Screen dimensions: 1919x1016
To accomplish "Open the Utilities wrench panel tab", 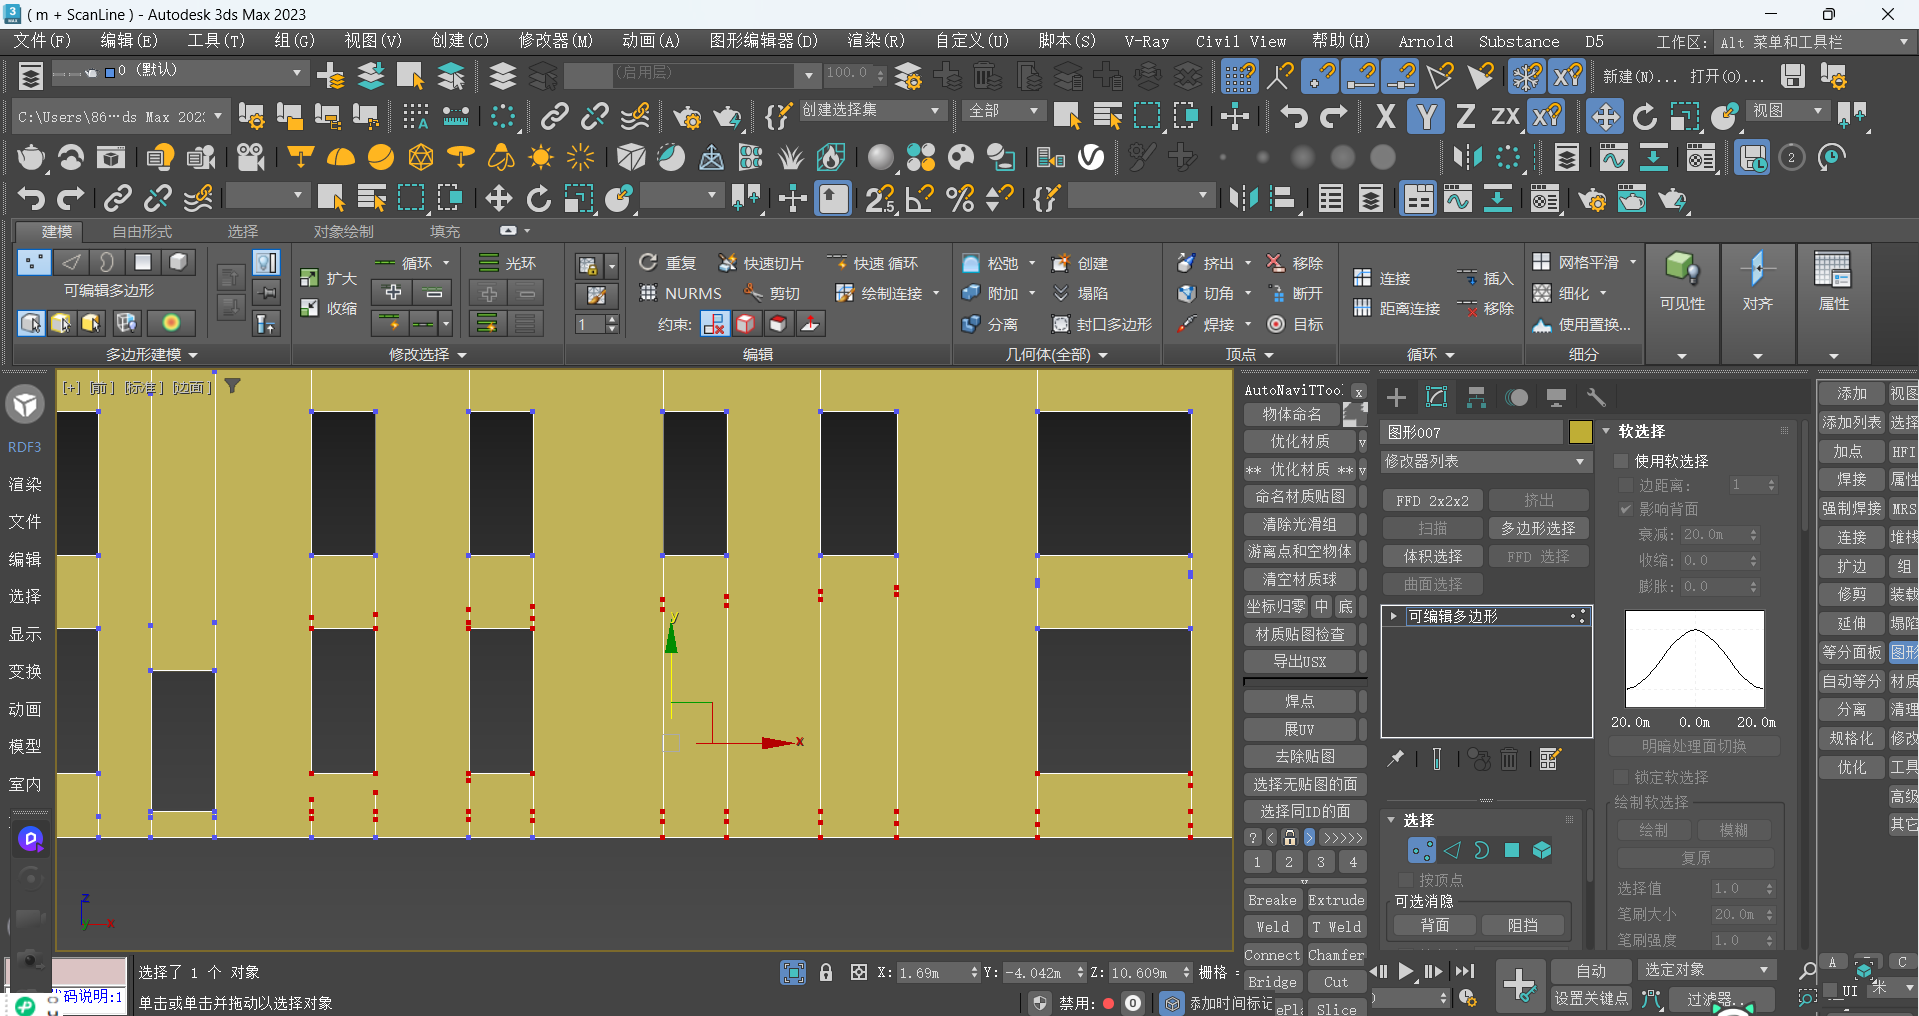I will [1596, 397].
